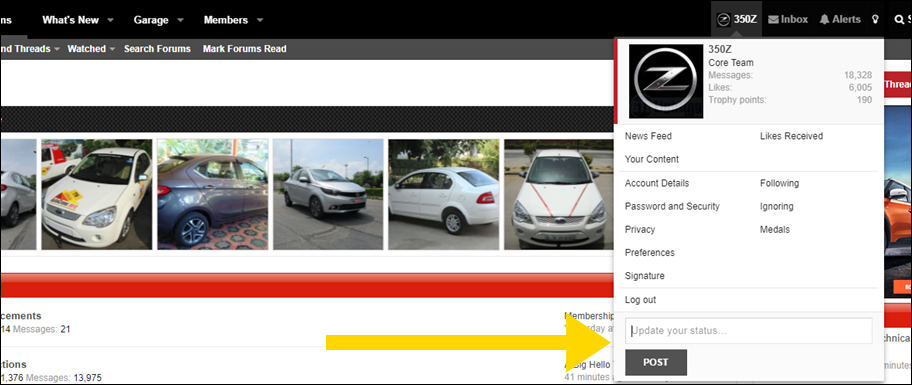Open white Ford with ribbon thumbnail
Image resolution: width=912 pixels, height=385 pixels.
560,194
